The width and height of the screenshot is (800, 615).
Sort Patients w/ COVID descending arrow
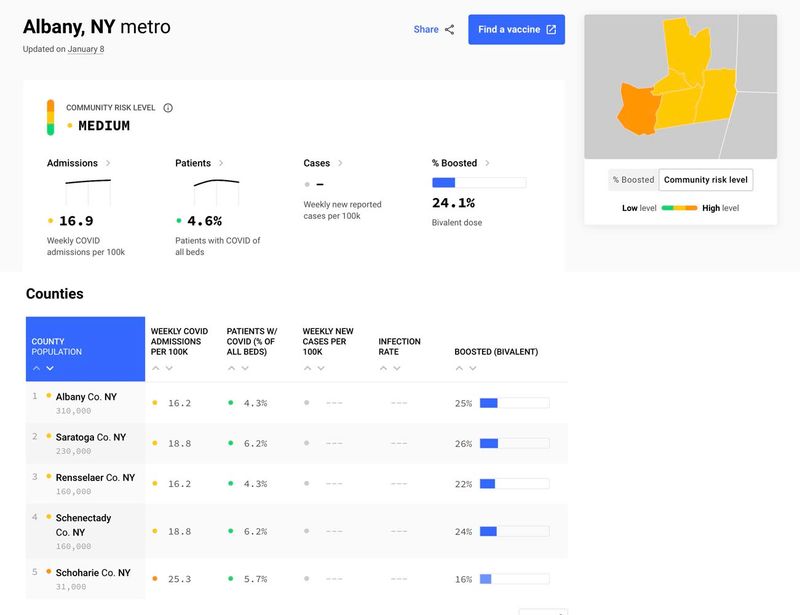point(245,368)
